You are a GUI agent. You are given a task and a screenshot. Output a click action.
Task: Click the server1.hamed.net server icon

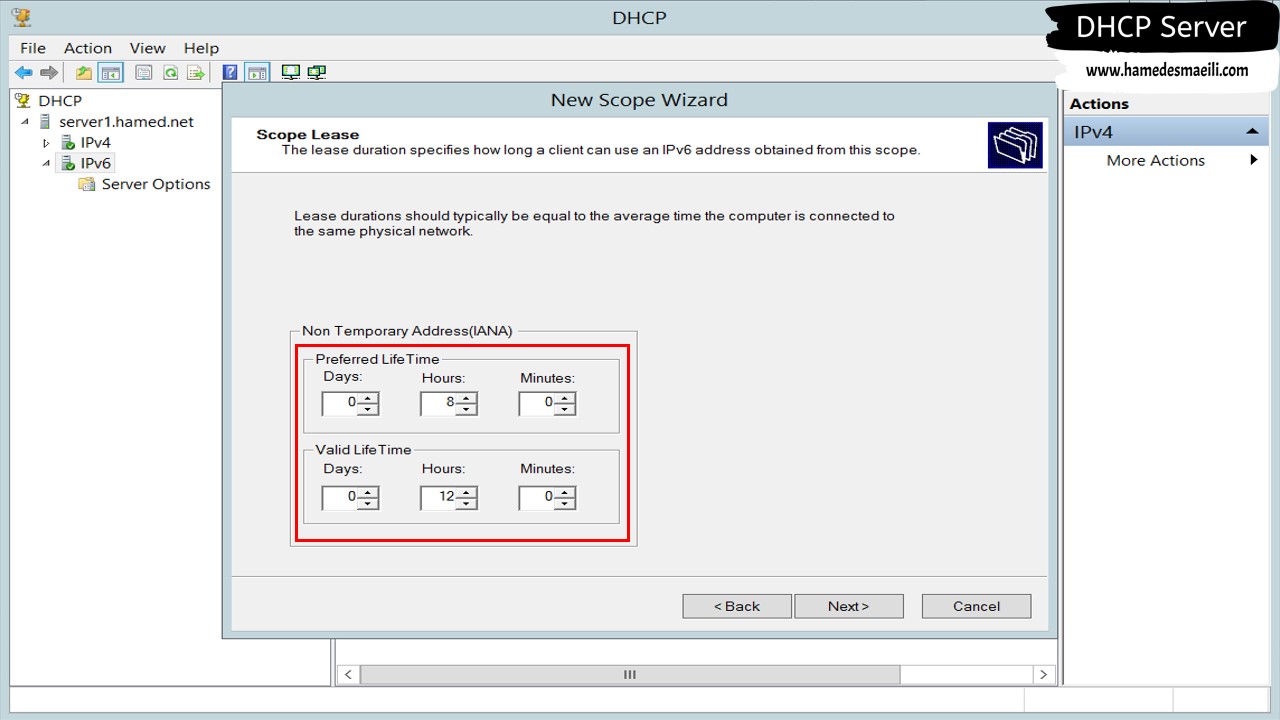44,121
